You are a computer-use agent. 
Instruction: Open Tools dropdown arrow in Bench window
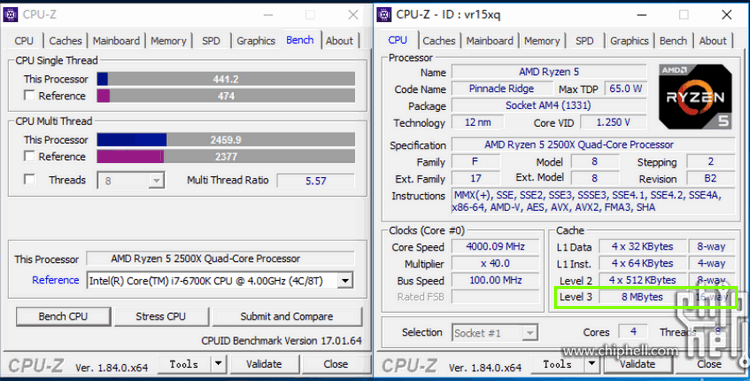coord(218,364)
